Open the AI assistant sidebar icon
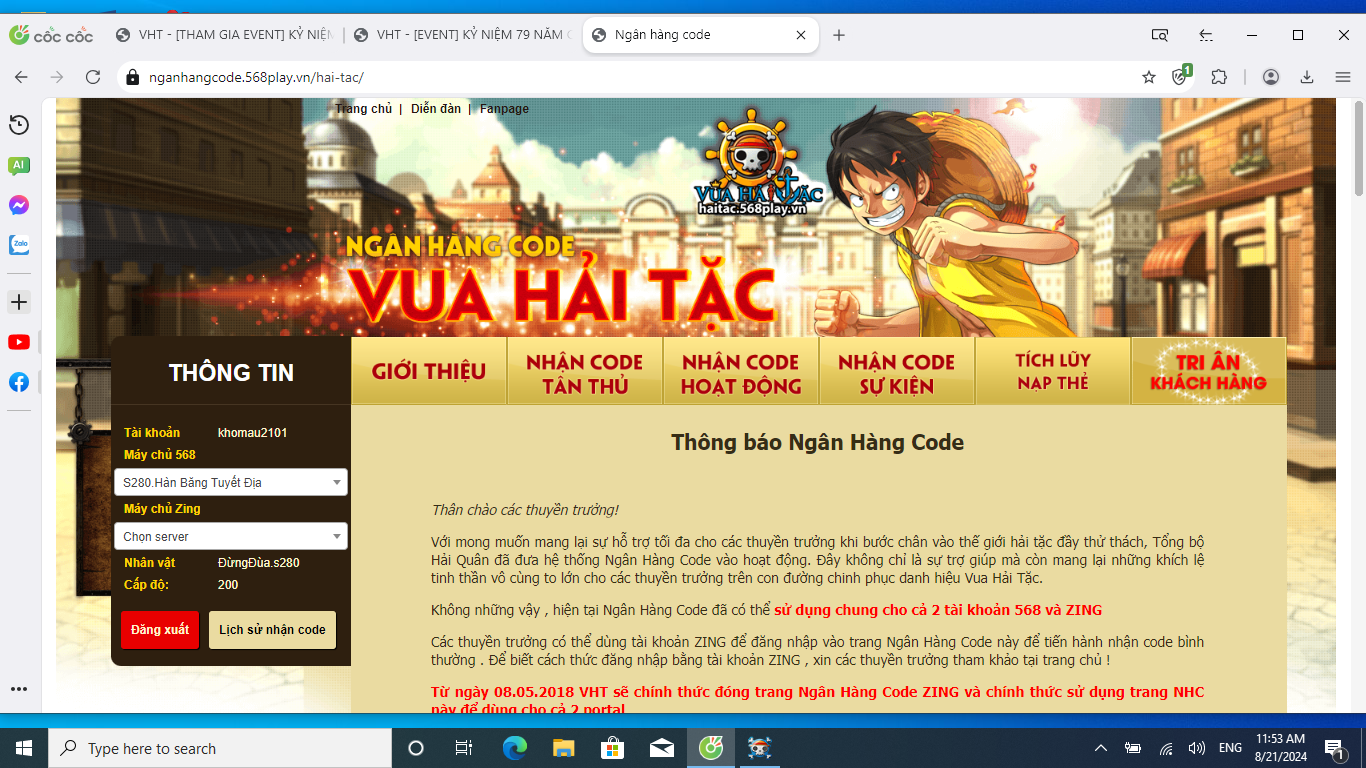Screen dimensions: 1366x768 coord(19,166)
